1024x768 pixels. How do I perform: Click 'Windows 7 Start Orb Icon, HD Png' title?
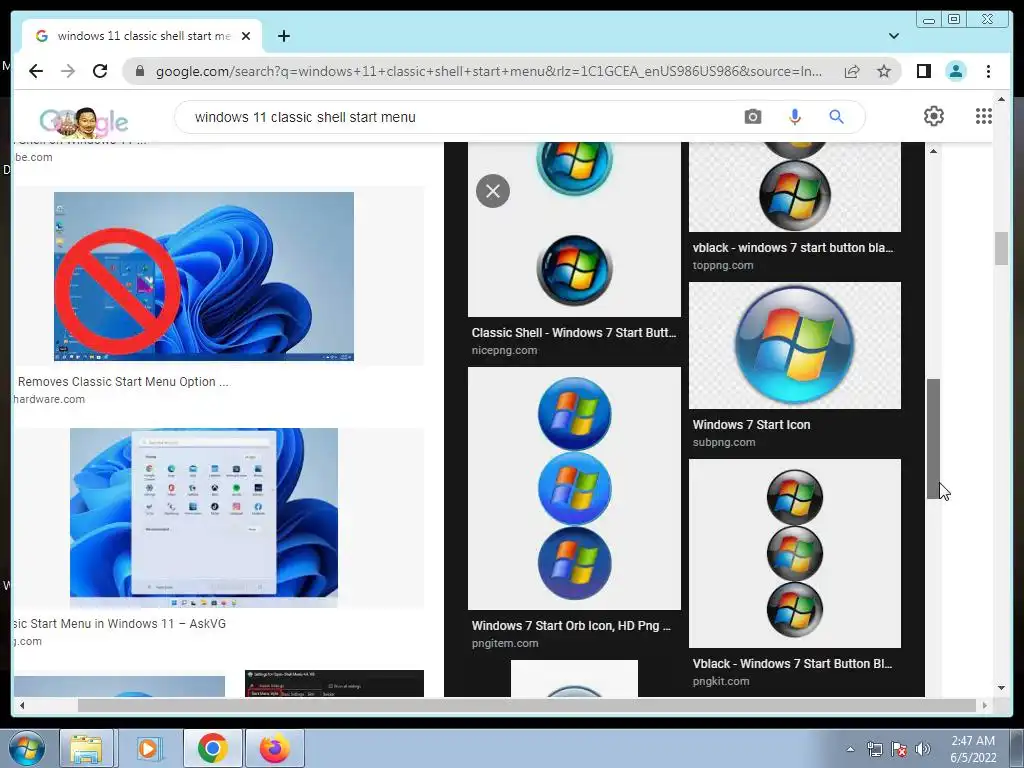point(571,626)
